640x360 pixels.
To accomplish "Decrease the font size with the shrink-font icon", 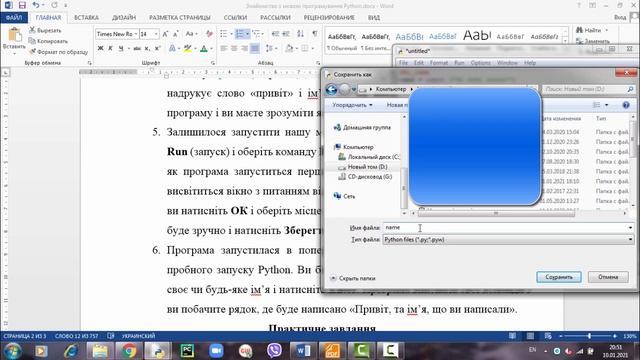I will tap(176, 34).
